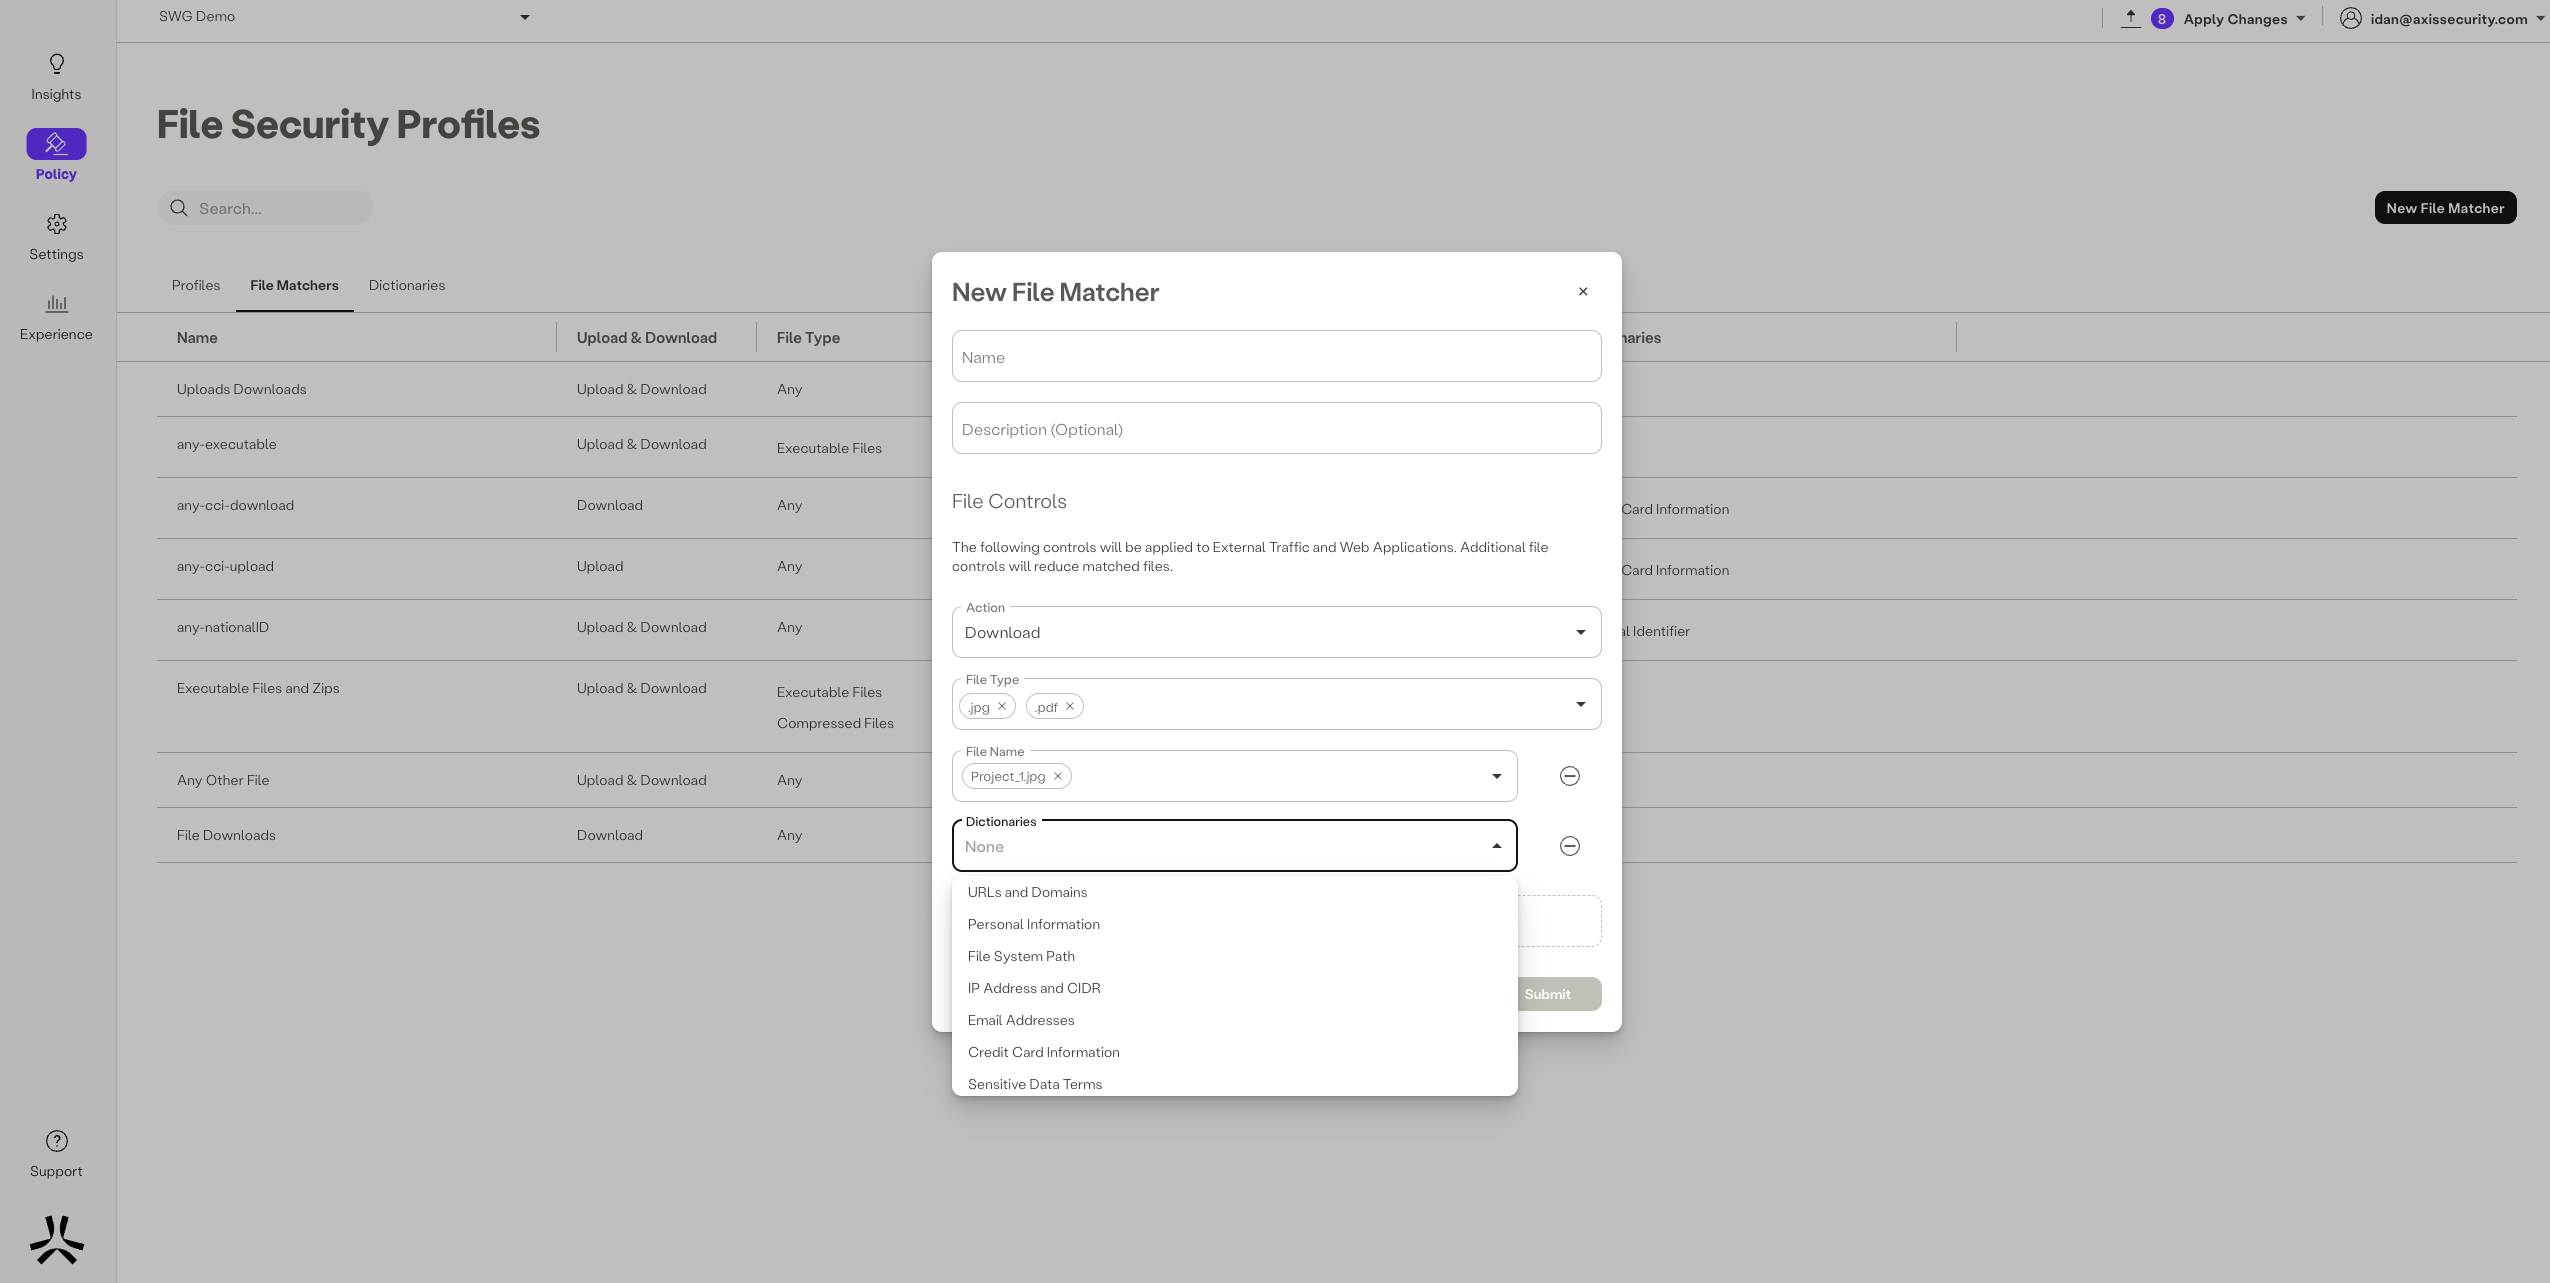Click the Support question mark icon
The width and height of the screenshot is (2550, 1283).
pos(56,1141)
